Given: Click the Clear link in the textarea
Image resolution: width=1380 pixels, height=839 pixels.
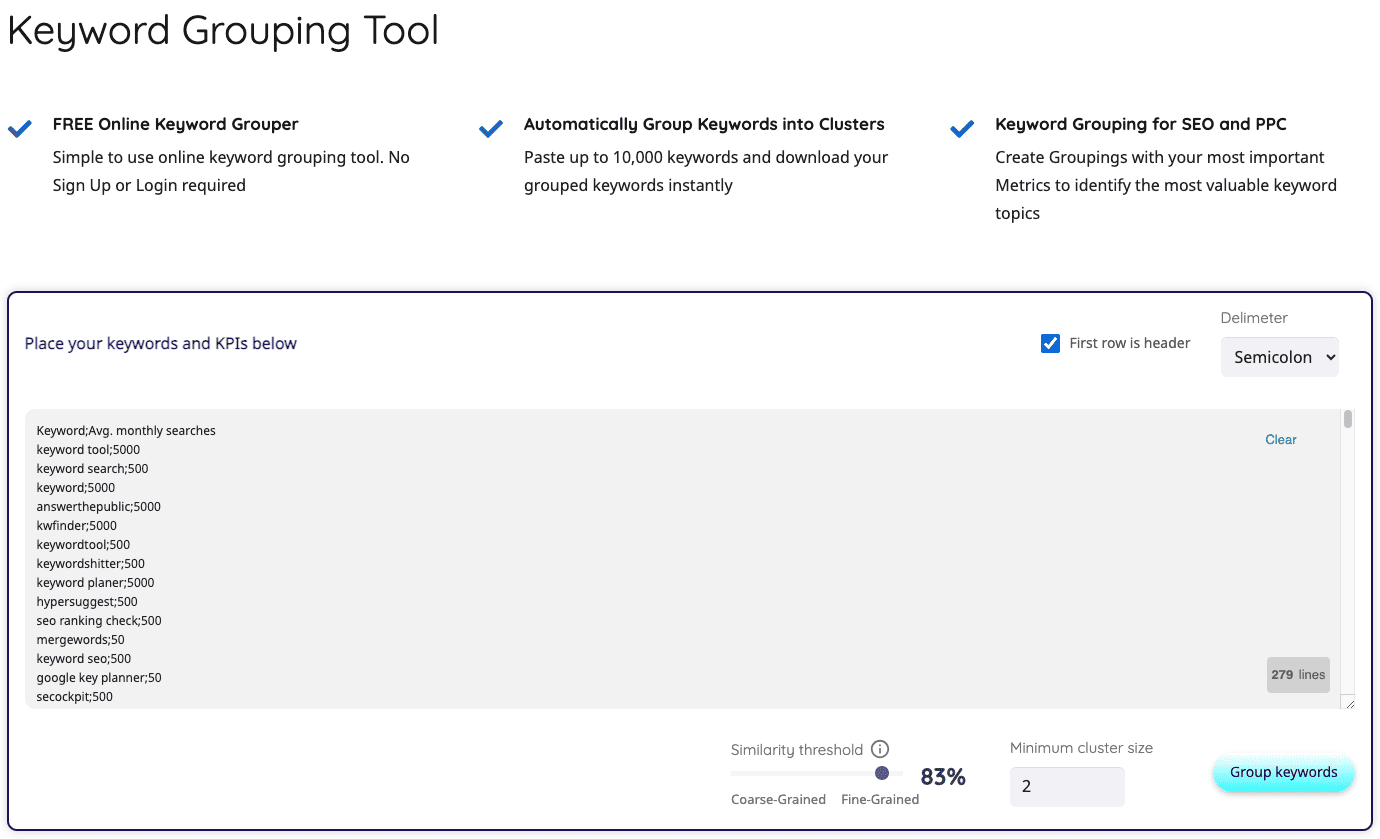Looking at the screenshot, I should click(1281, 439).
